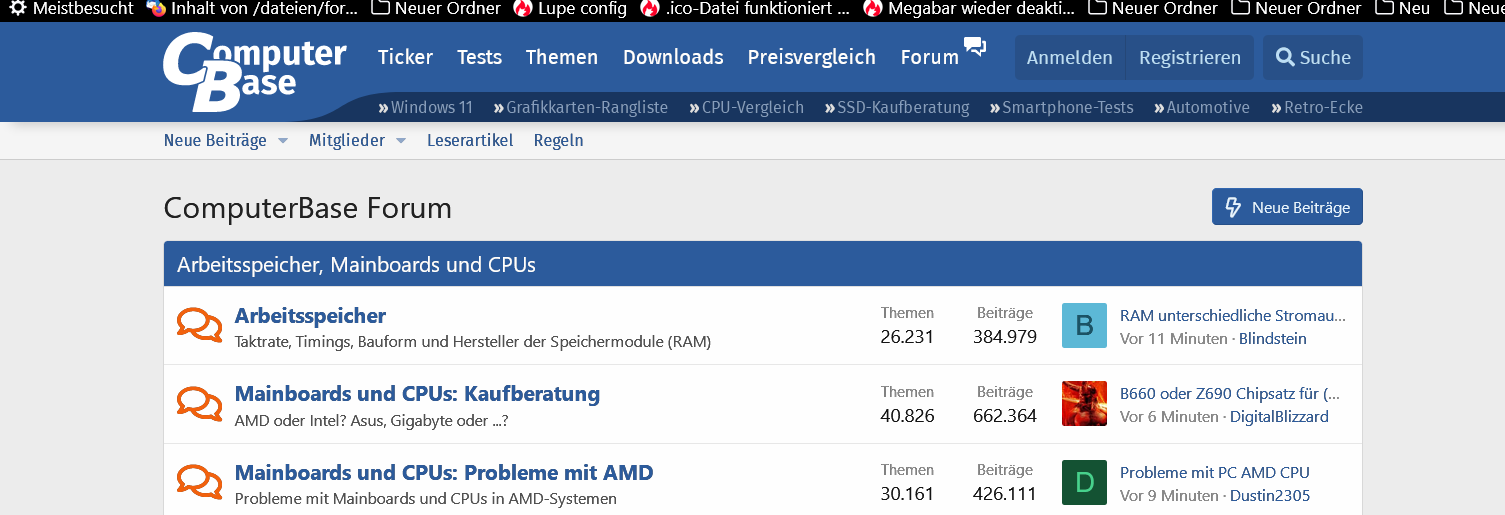Viewport: 1505px width, 515px height.
Task: Click the Kaufberatung forum bubble icon
Action: point(200,403)
